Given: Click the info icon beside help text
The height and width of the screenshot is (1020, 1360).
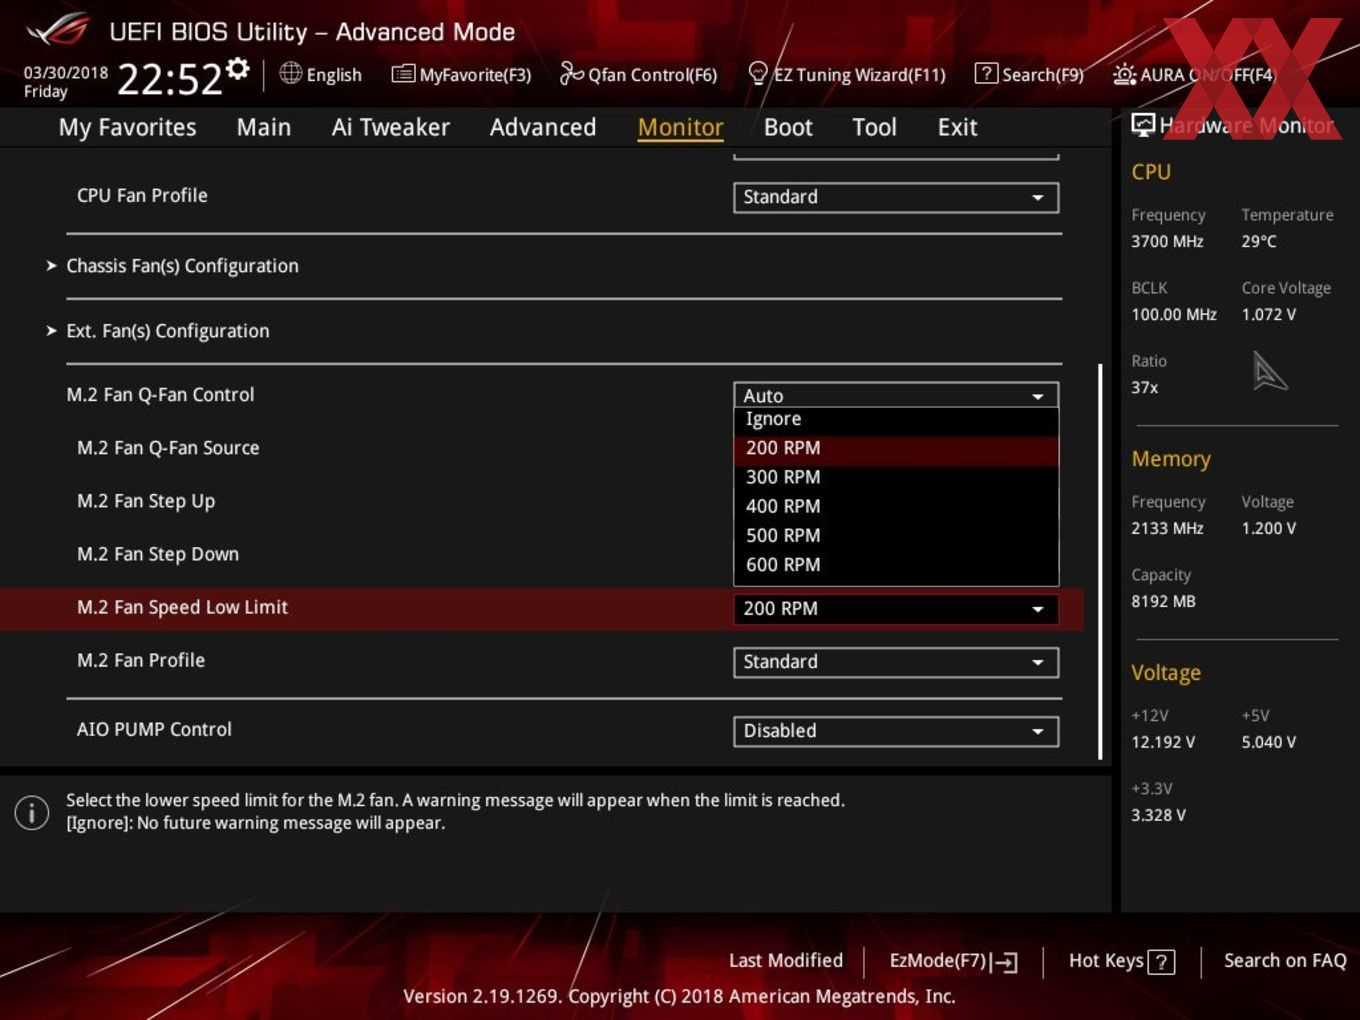Looking at the screenshot, I should [32, 812].
